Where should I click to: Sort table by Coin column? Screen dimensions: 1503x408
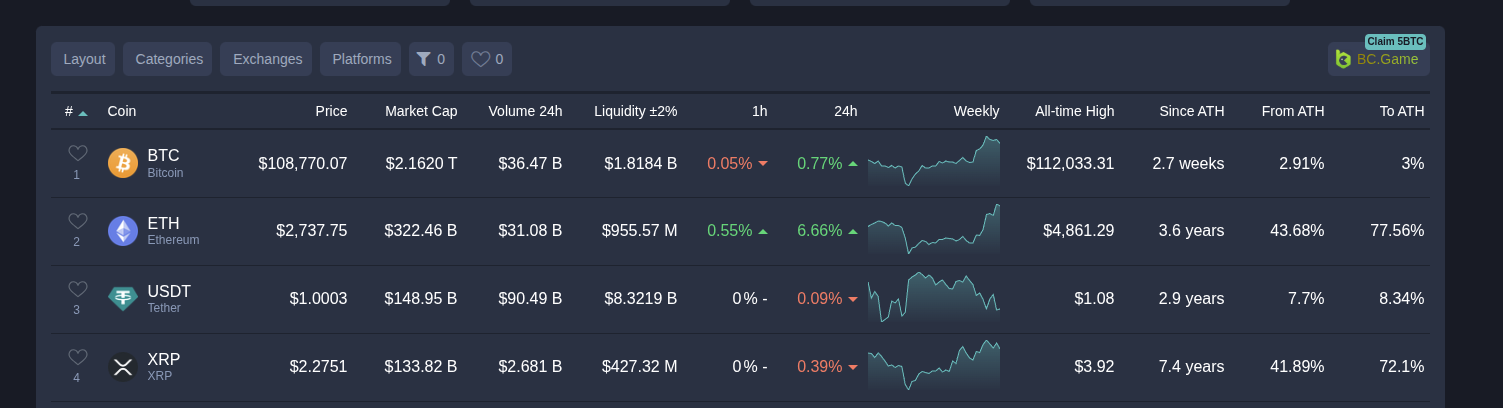point(122,111)
